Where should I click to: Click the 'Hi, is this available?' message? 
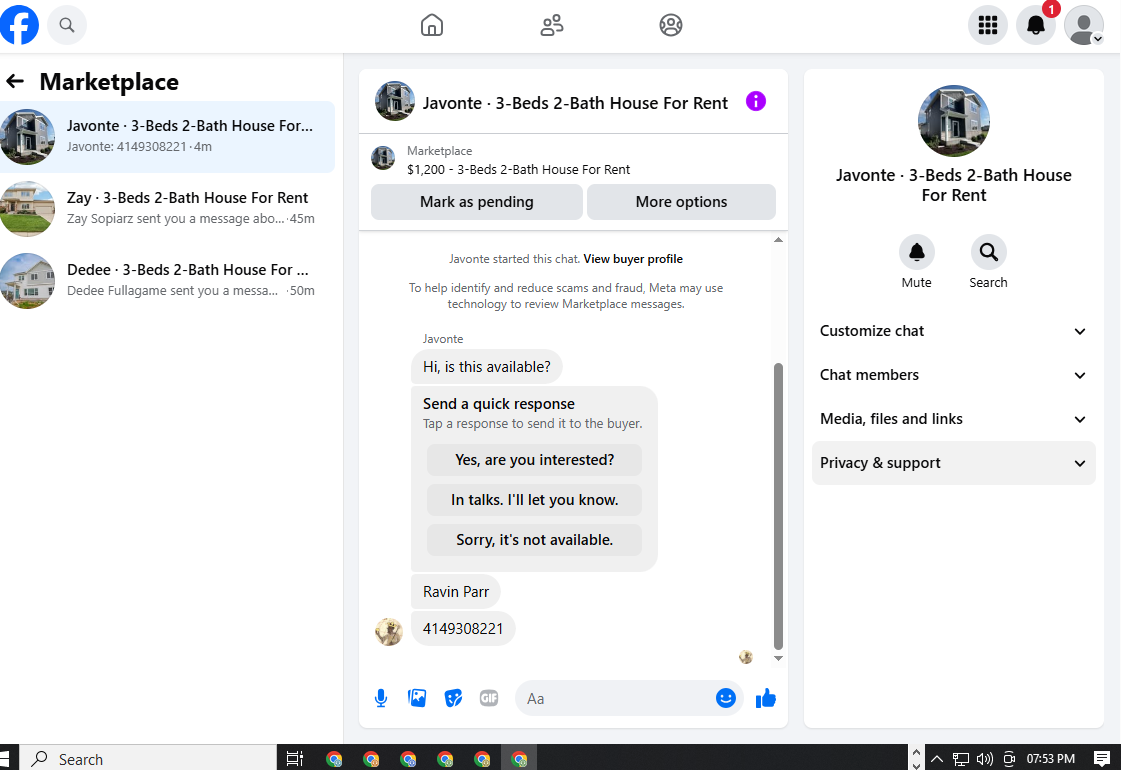486,367
